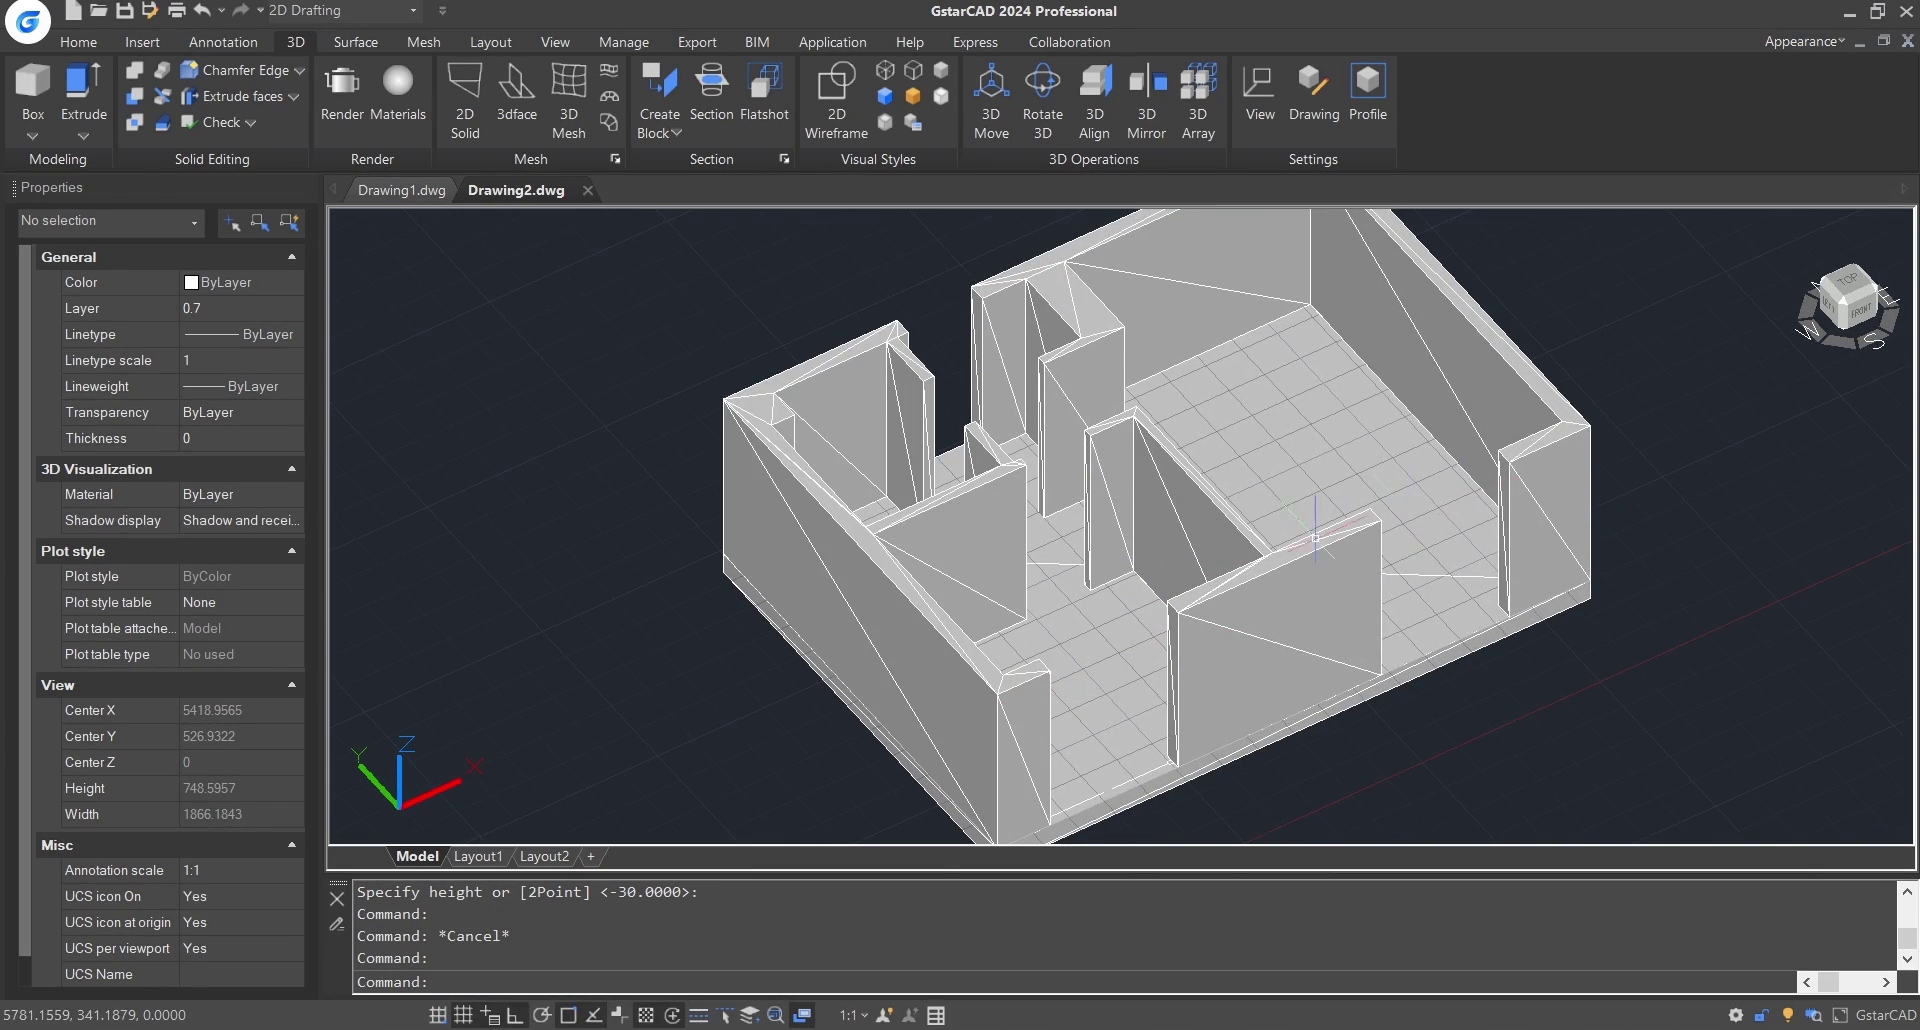Toggle grid display in status bar

464,1015
